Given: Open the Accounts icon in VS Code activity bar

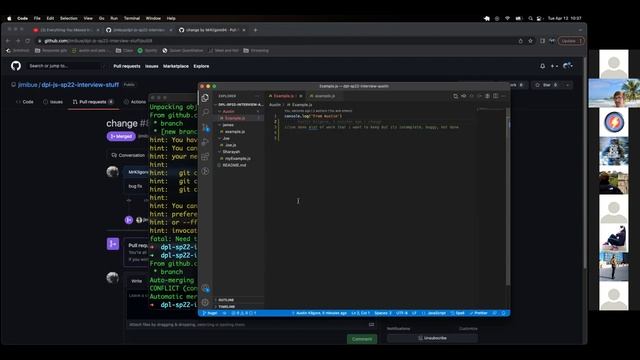Looking at the screenshot, I should pyautogui.click(x=205, y=288).
